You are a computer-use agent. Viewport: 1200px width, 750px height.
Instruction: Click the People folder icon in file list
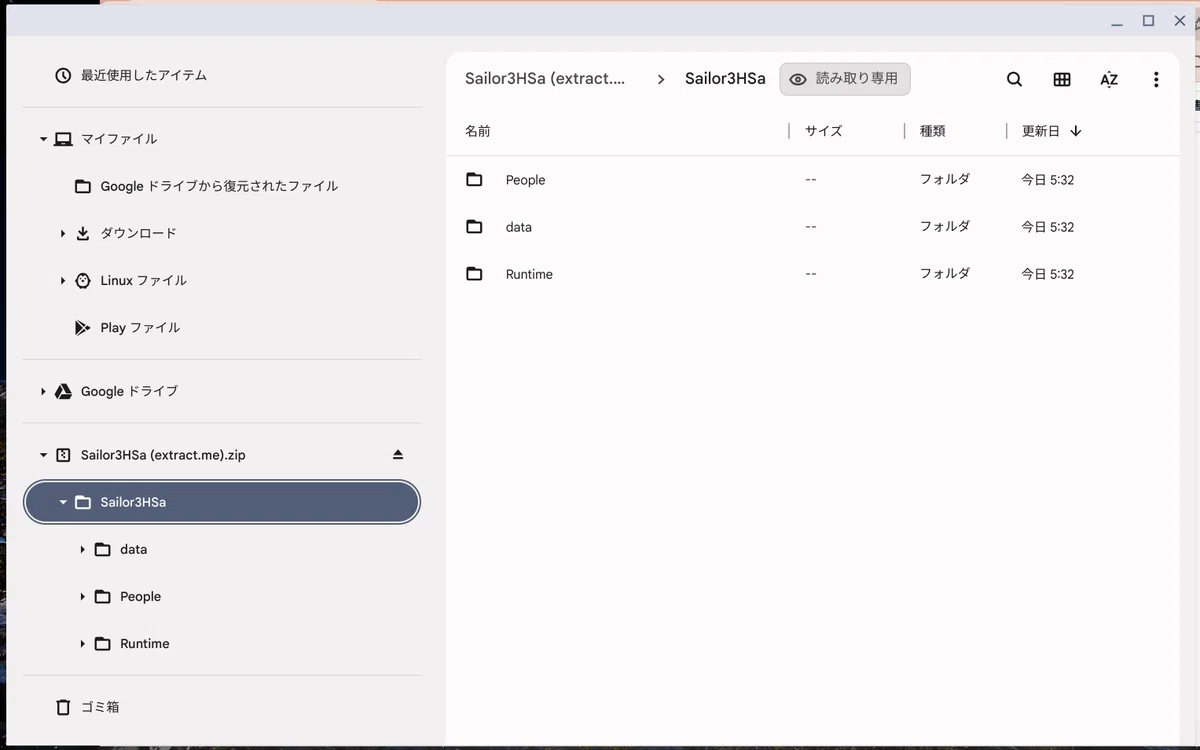click(474, 180)
